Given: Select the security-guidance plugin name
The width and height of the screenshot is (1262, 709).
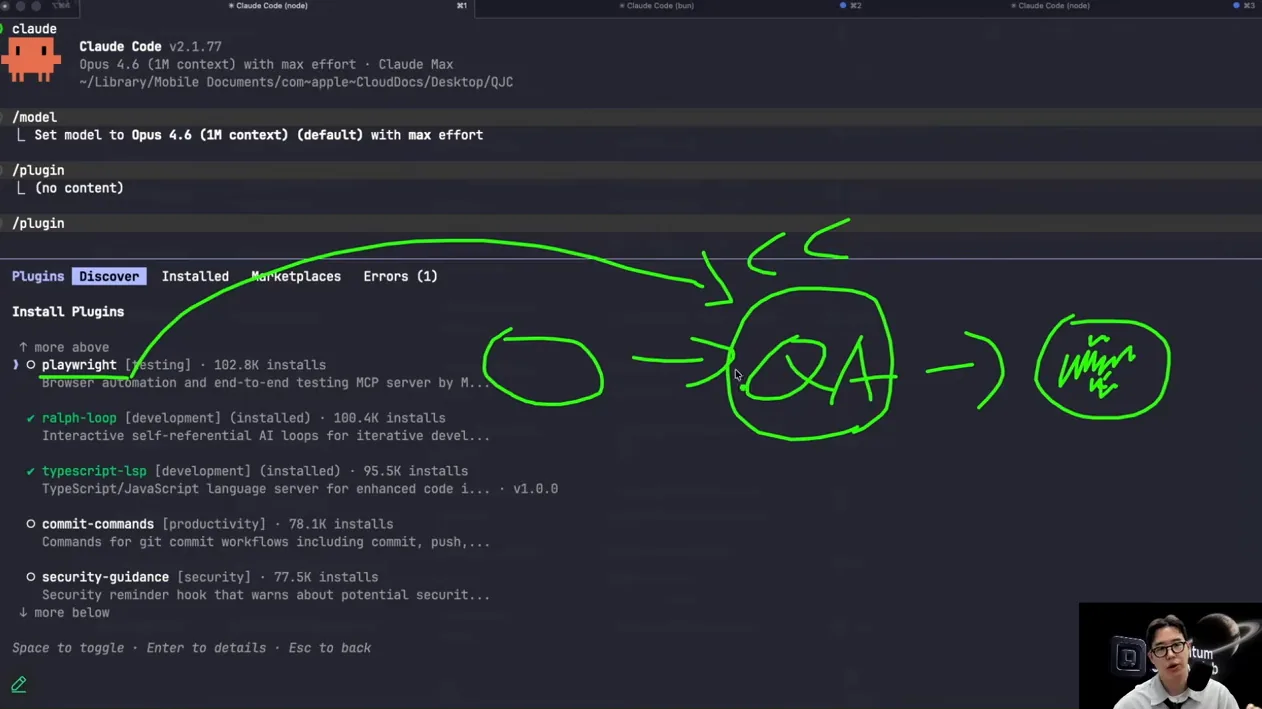Looking at the screenshot, I should click(x=105, y=577).
